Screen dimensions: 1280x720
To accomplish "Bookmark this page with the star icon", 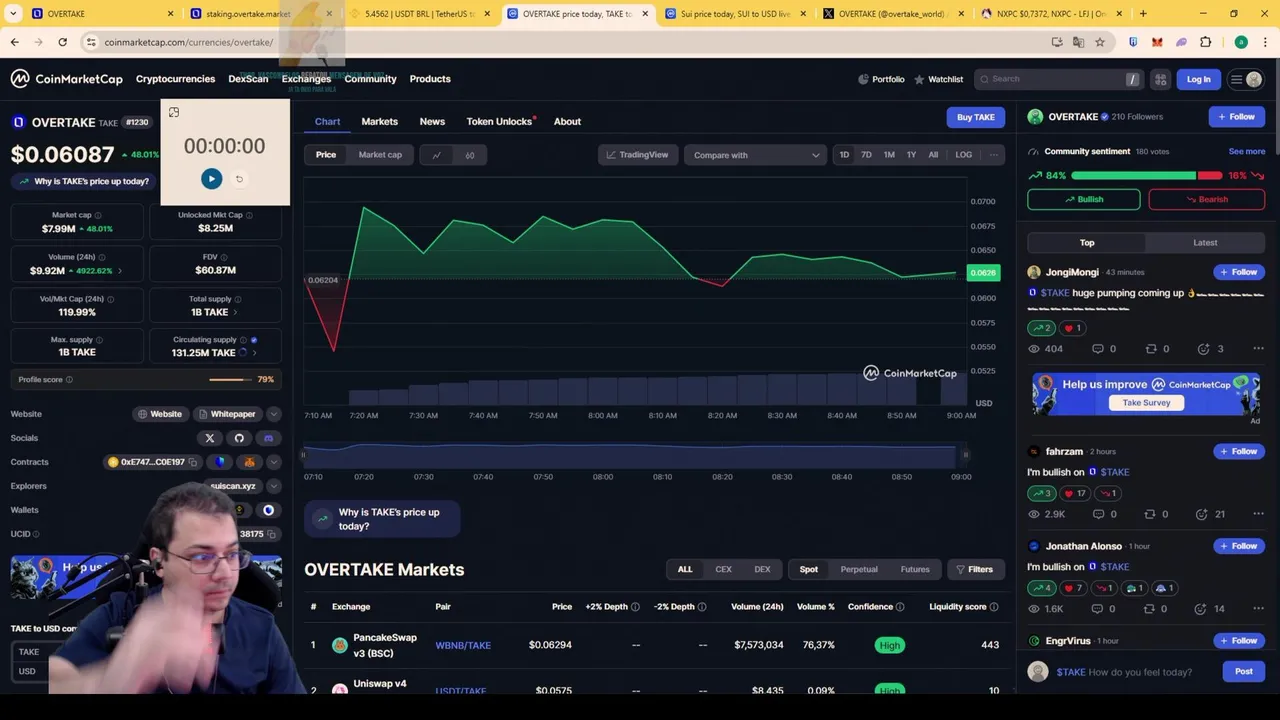I will pos(1100,42).
